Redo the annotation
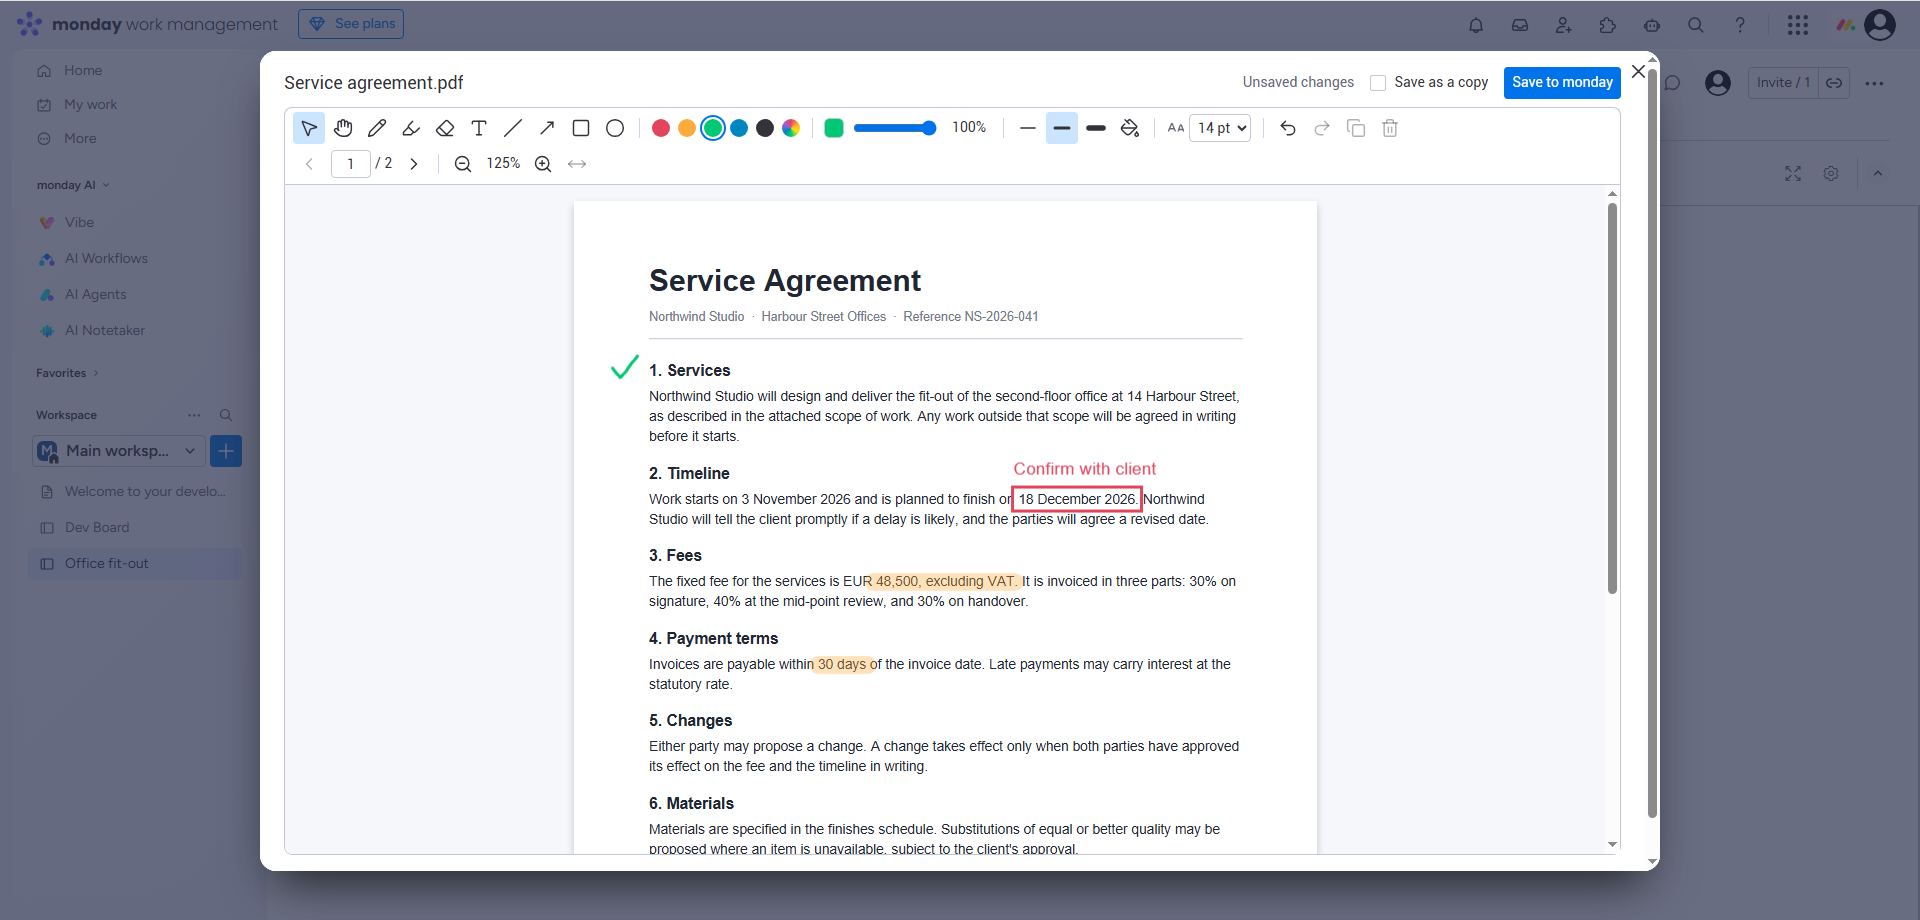This screenshot has width=1920, height=920. point(1322,128)
